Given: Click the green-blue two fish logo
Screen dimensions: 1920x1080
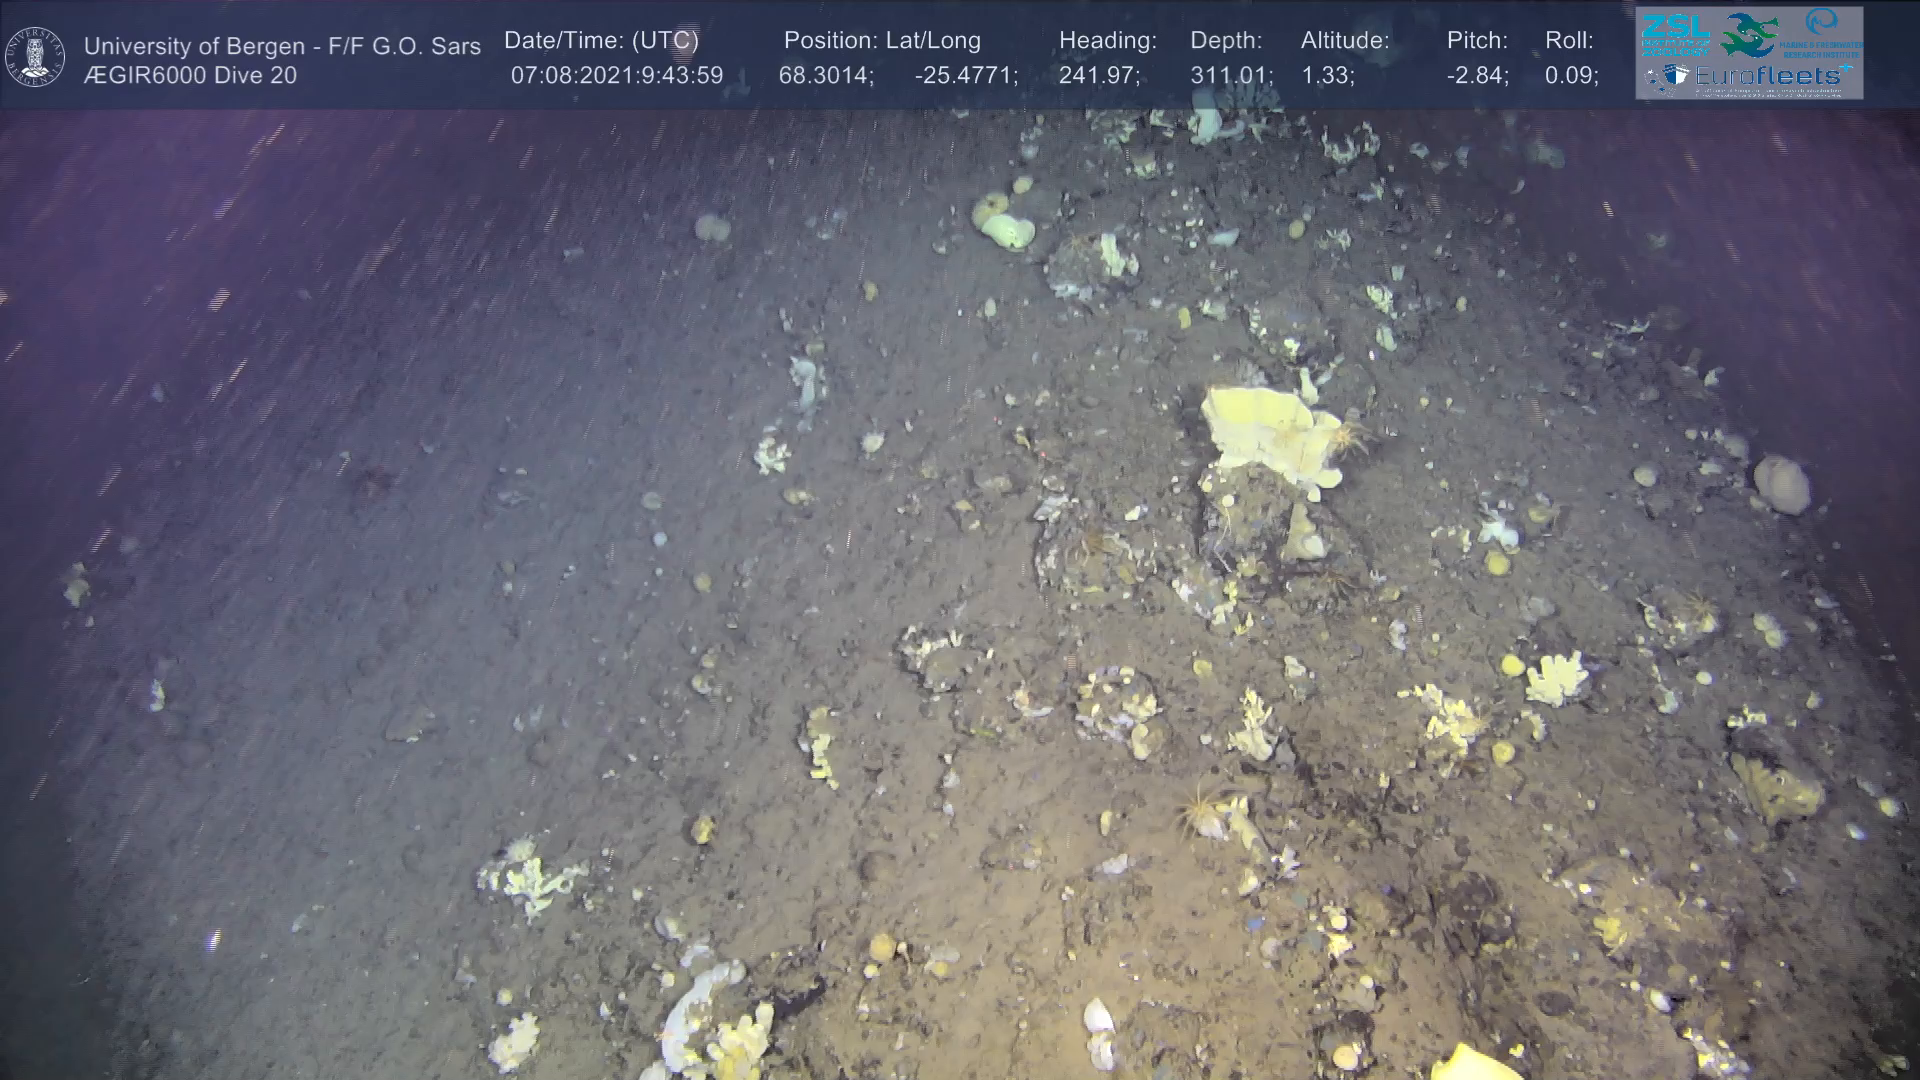Looking at the screenshot, I should [1748, 35].
